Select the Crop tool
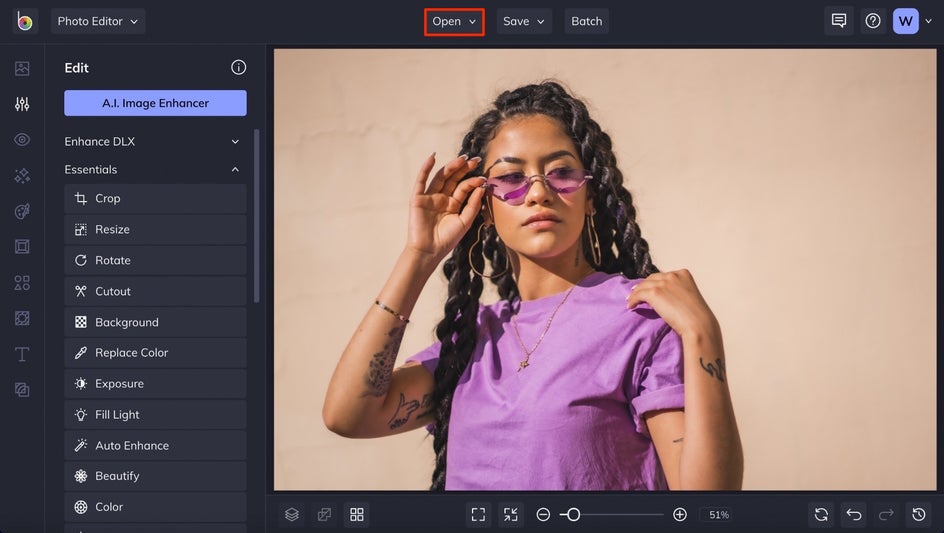The width and height of the screenshot is (944, 533). [155, 199]
